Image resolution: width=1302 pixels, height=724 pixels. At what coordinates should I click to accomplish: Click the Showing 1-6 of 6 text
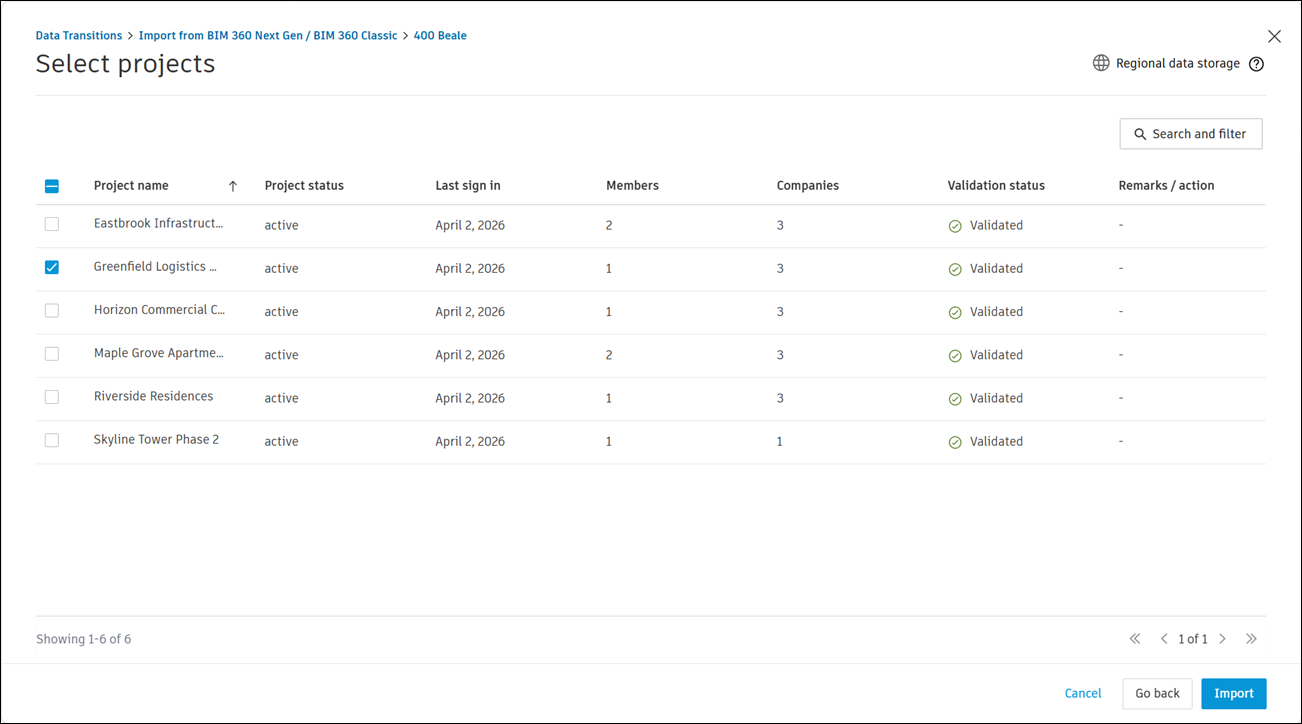[x=83, y=639]
